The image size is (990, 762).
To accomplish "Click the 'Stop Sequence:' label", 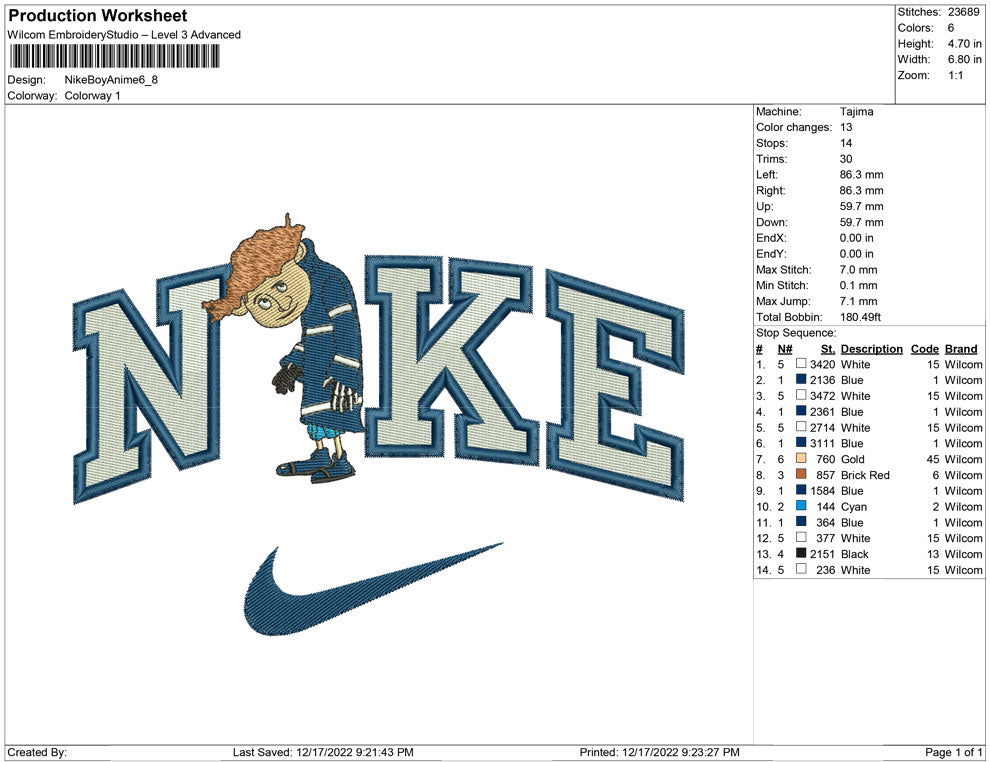I will point(796,333).
